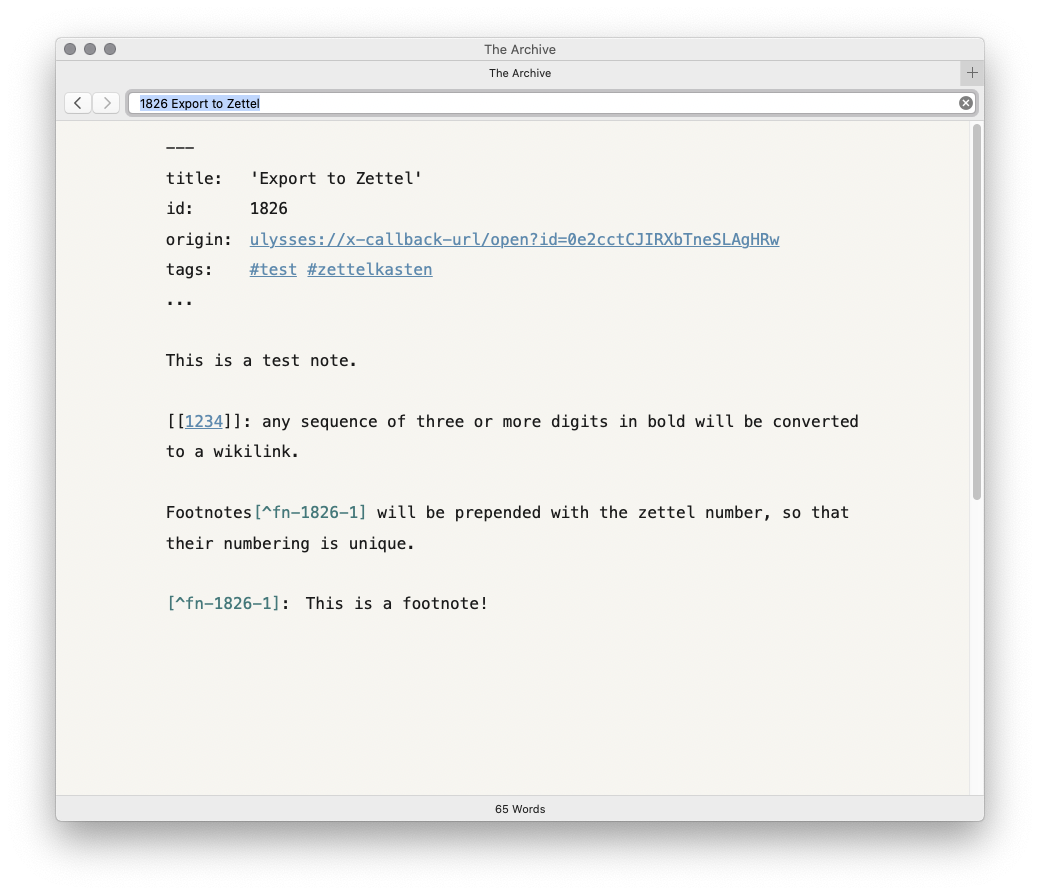Click the words 'to a wikilink.'
This screenshot has height=895, width=1040.
[232, 451]
